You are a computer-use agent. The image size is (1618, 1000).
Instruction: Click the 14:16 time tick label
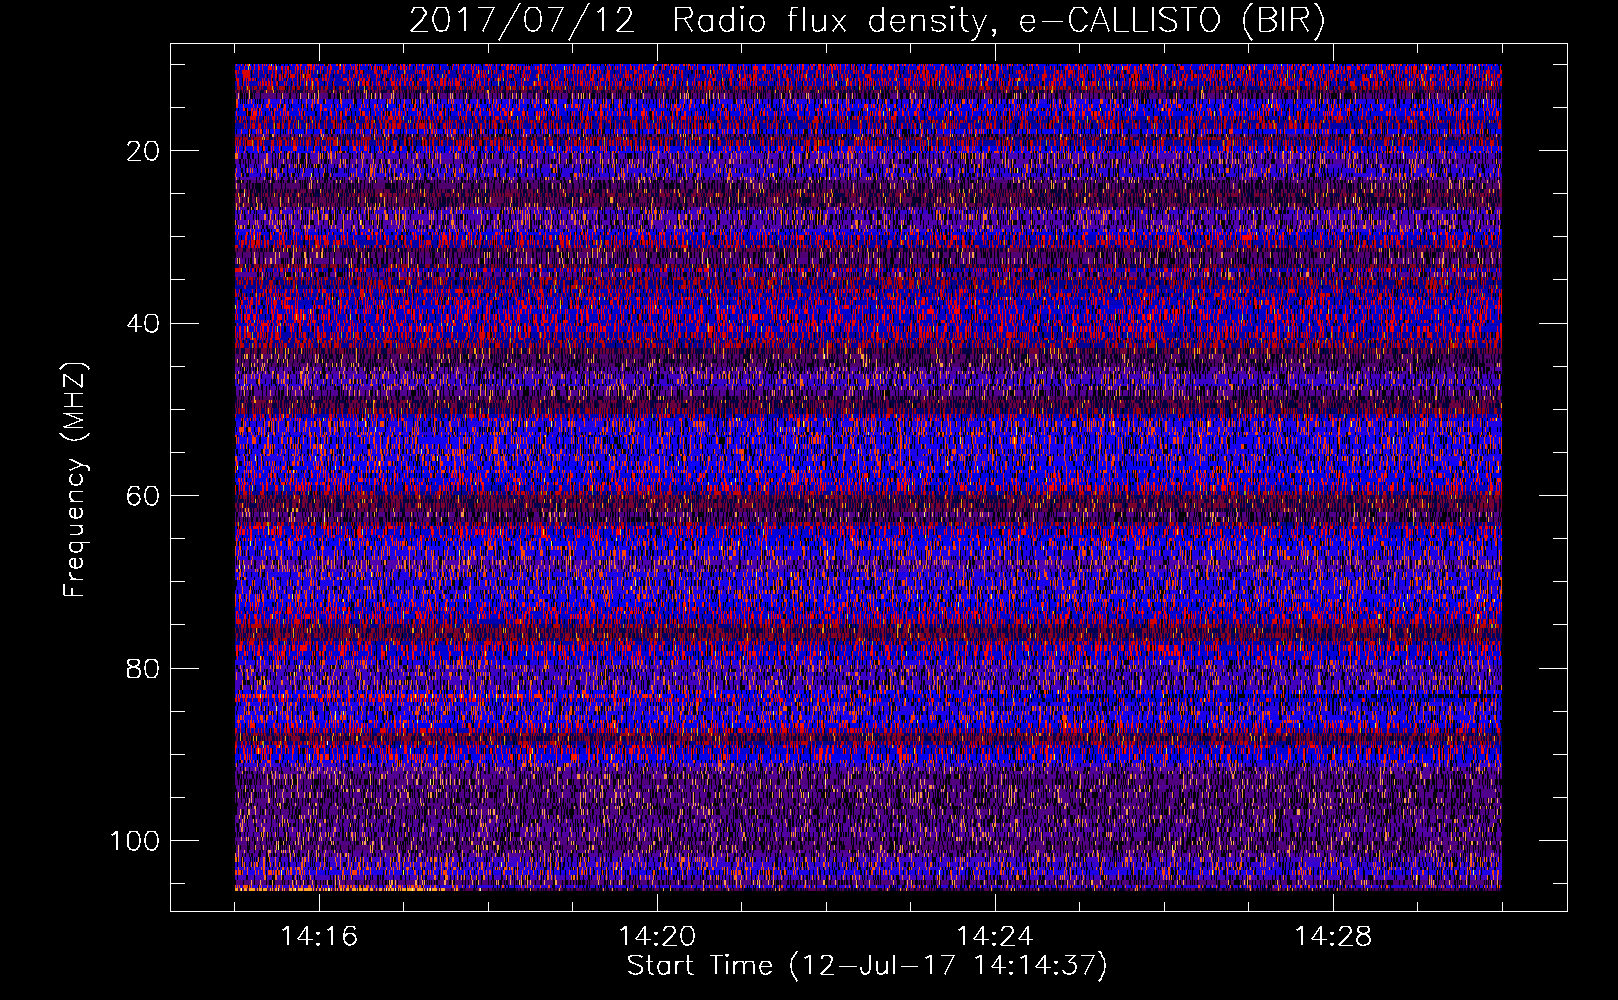(319, 936)
